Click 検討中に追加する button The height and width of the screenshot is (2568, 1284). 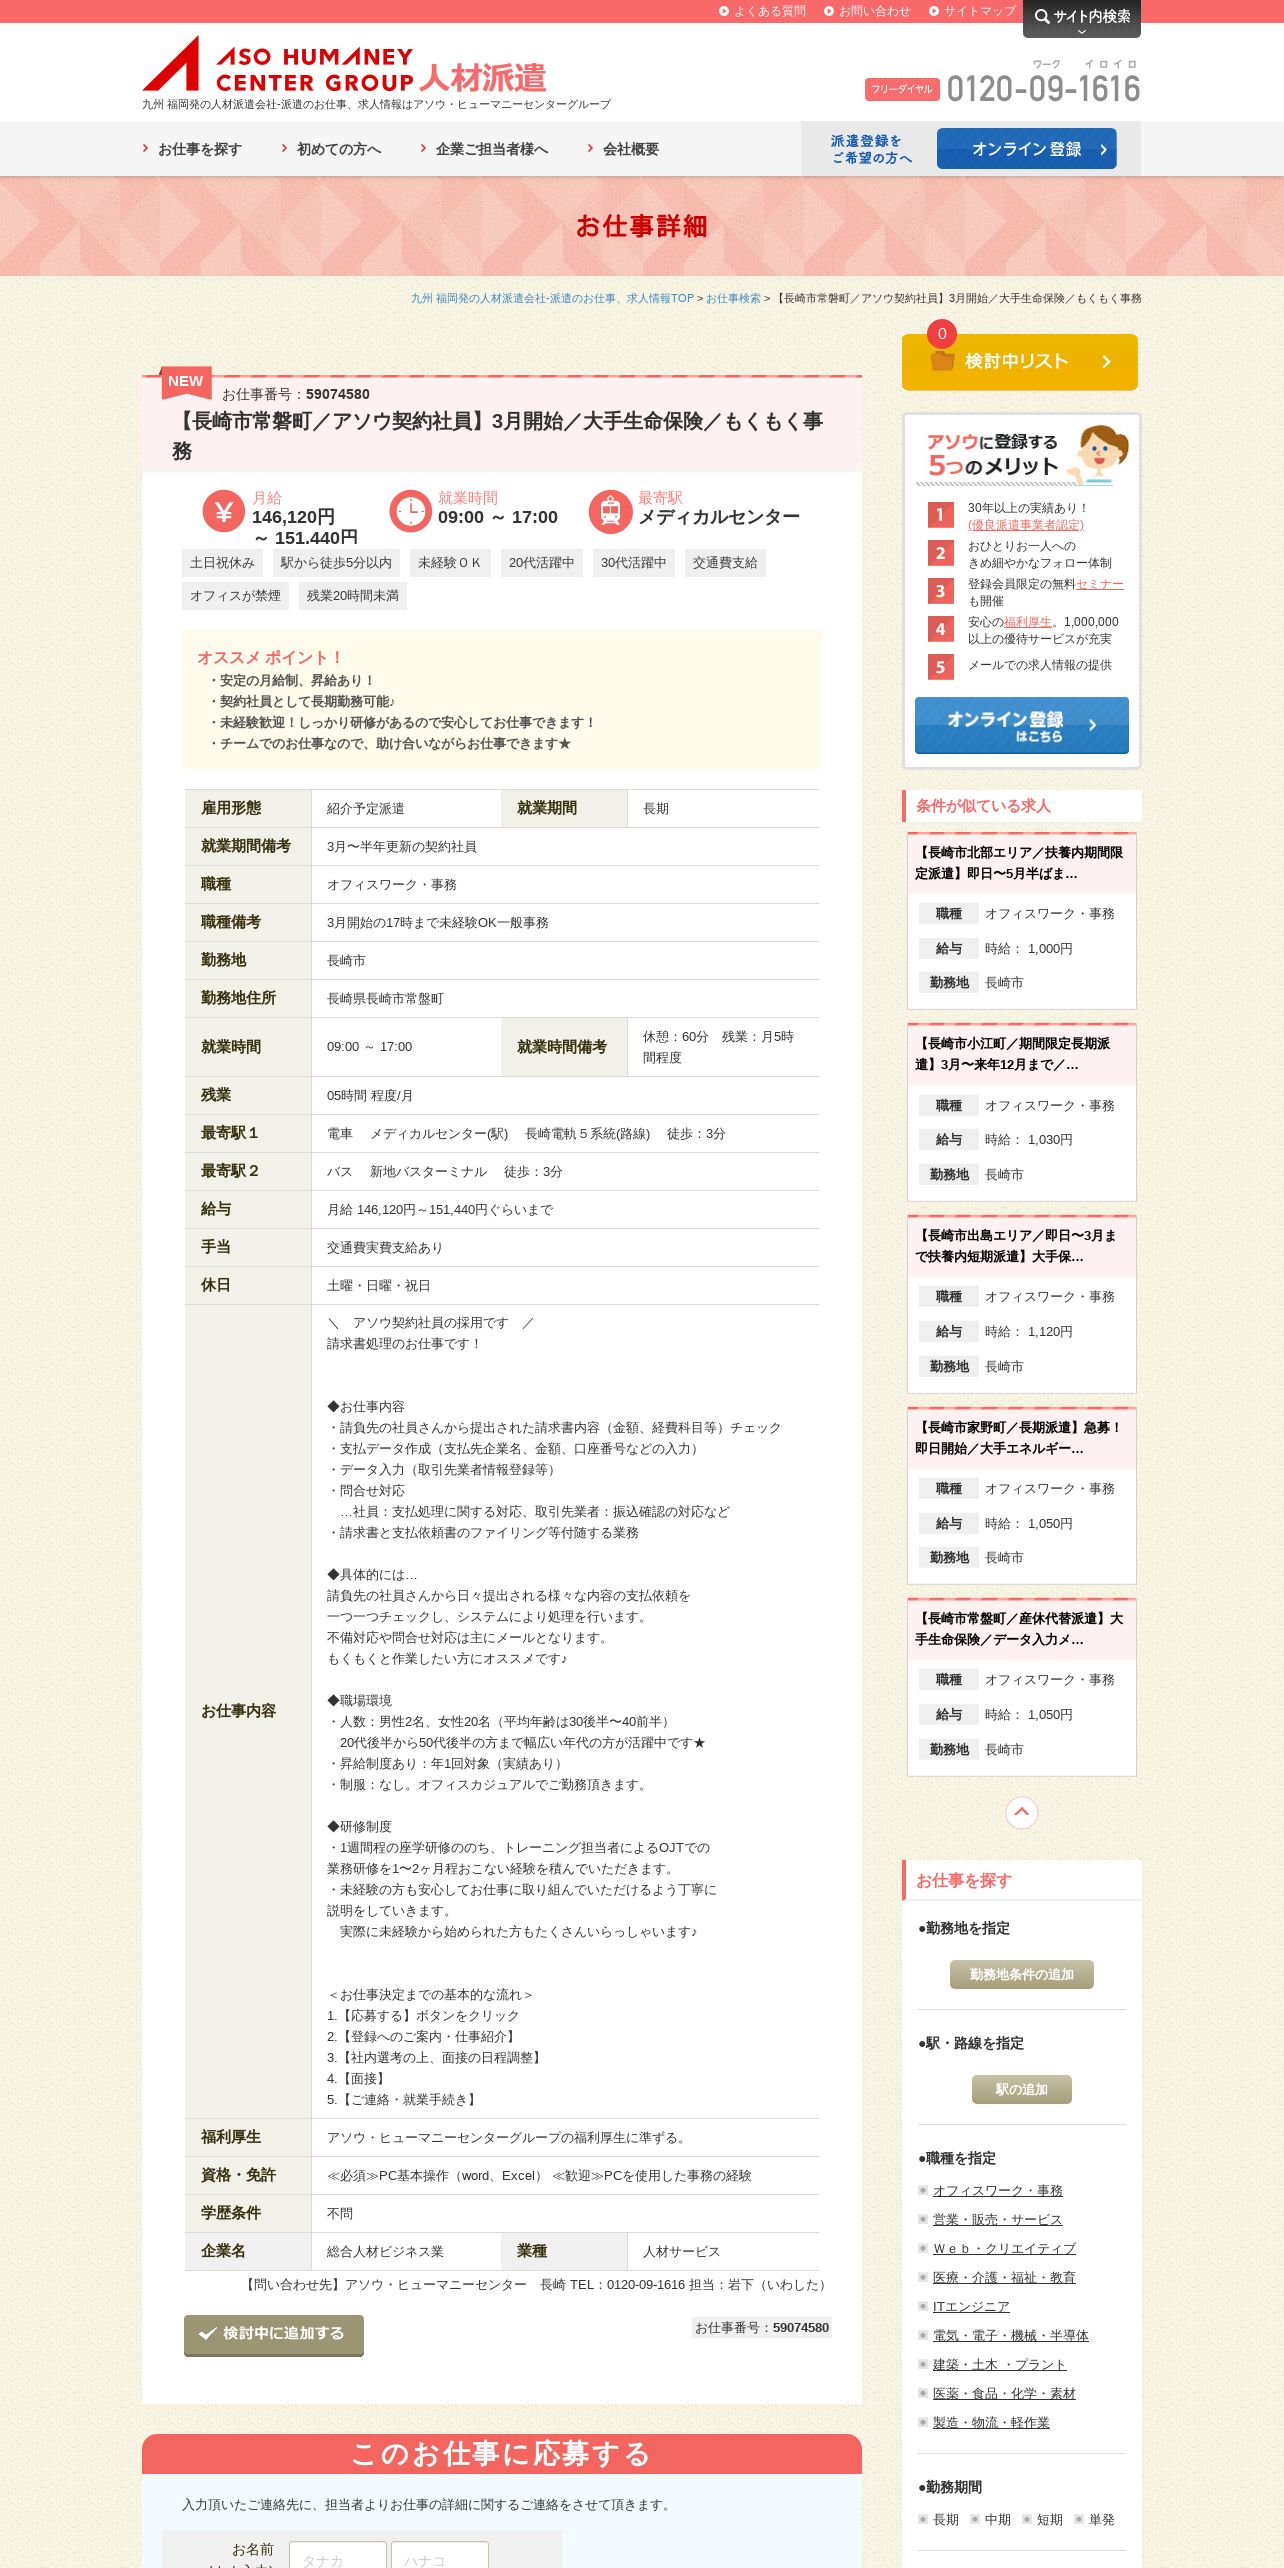[x=273, y=2334]
